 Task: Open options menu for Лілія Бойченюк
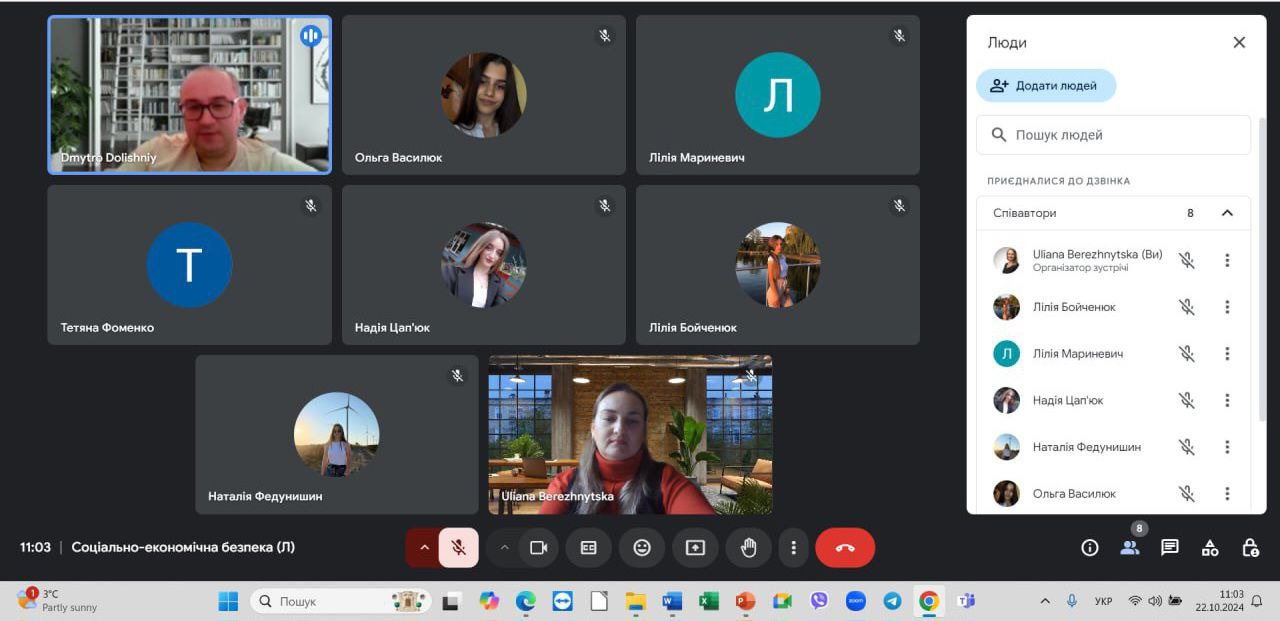(x=1227, y=307)
